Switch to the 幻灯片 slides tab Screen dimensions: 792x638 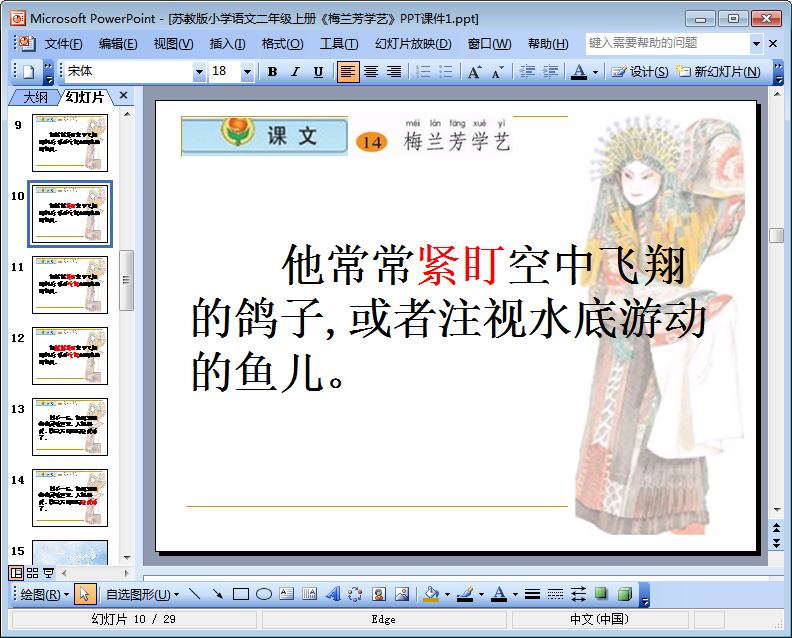[x=85, y=97]
